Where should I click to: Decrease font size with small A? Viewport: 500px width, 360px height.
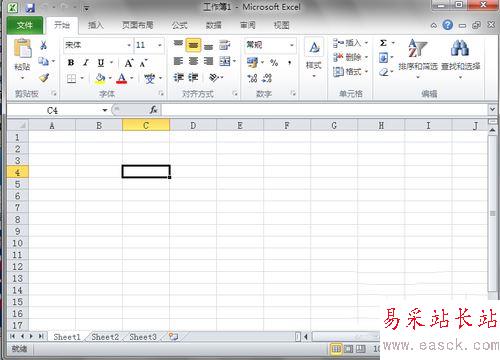[144, 63]
